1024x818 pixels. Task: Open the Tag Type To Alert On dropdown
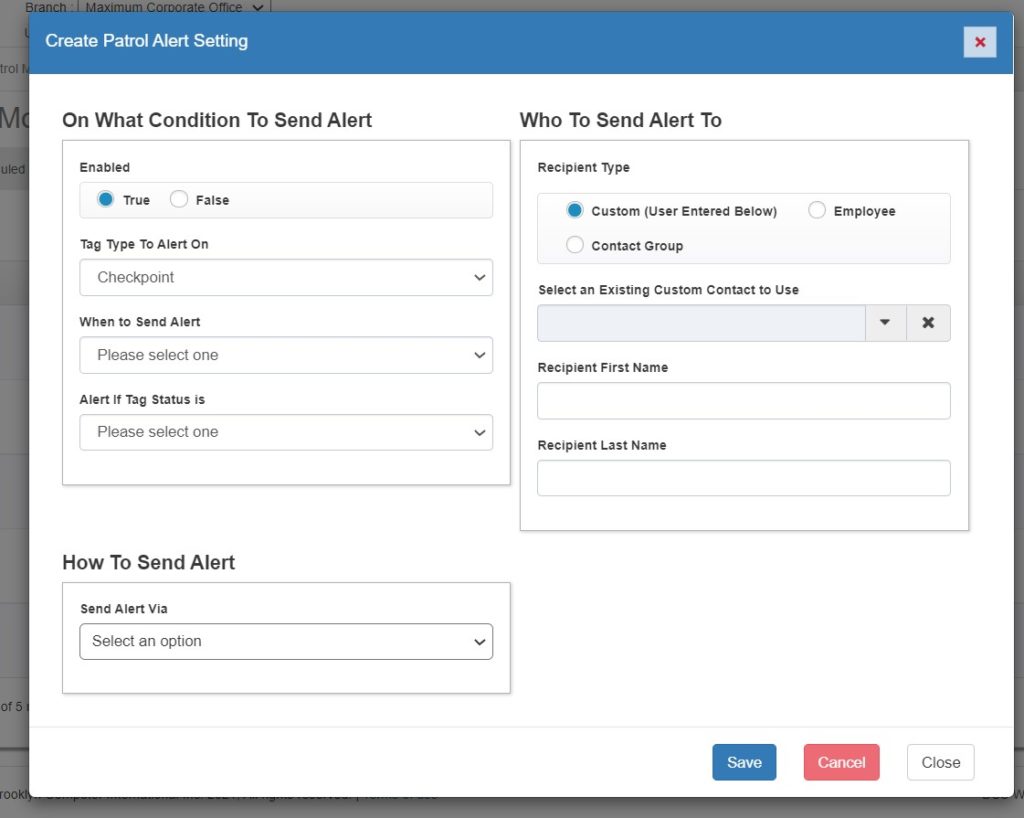pos(286,278)
